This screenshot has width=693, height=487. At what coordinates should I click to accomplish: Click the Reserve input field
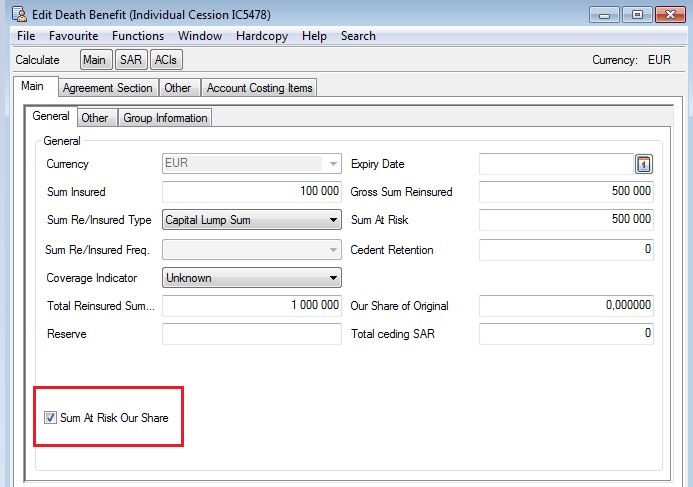pyautogui.click(x=251, y=334)
